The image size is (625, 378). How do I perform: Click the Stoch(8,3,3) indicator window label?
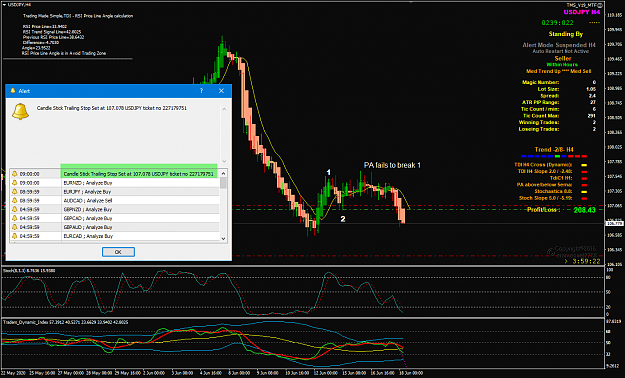coord(29,270)
